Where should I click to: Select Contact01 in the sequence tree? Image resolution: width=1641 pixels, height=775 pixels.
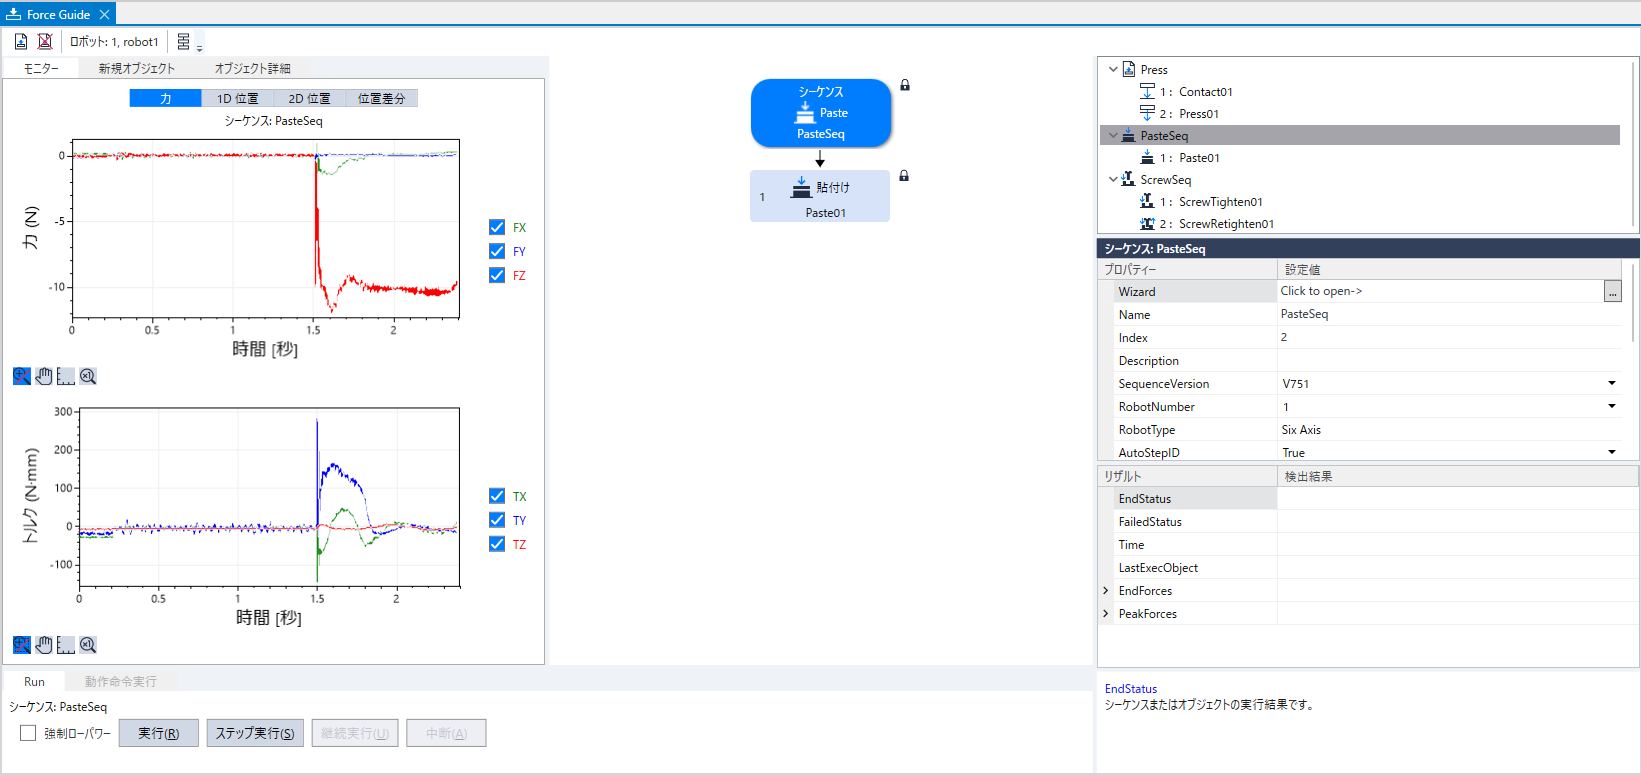pyautogui.click(x=1205, y=92)
